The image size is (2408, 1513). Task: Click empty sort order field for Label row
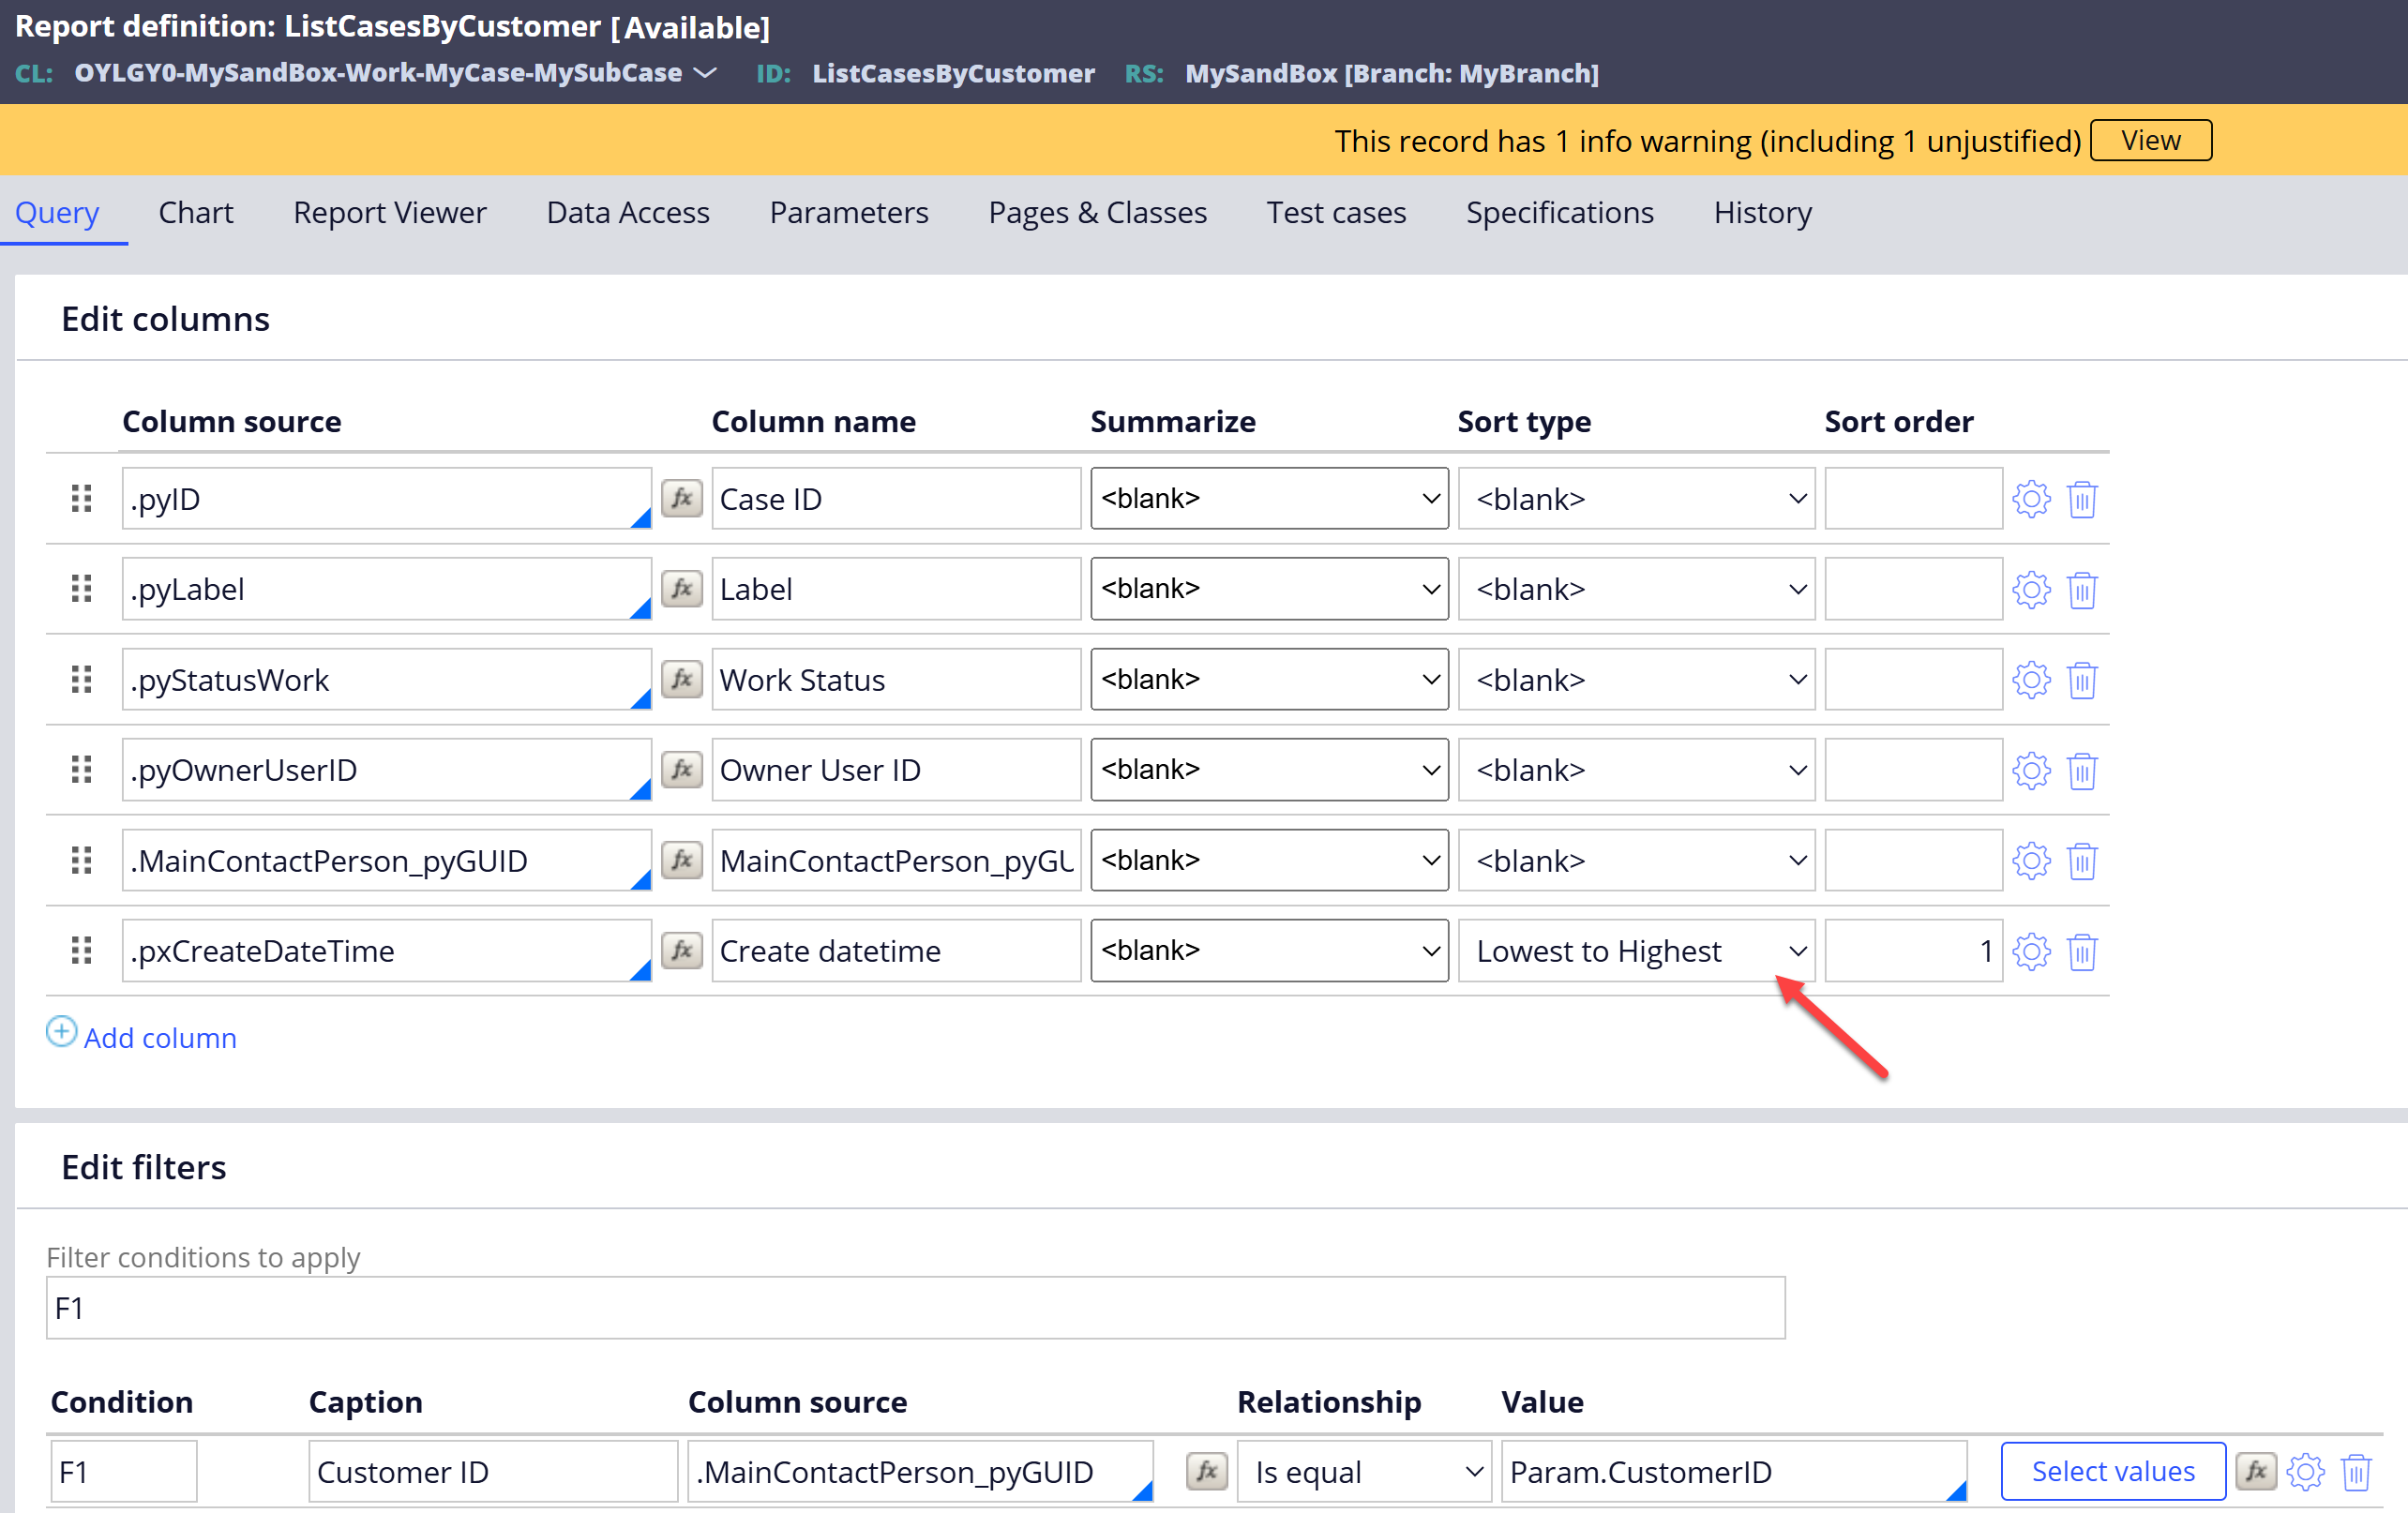tap(1912, 589)
